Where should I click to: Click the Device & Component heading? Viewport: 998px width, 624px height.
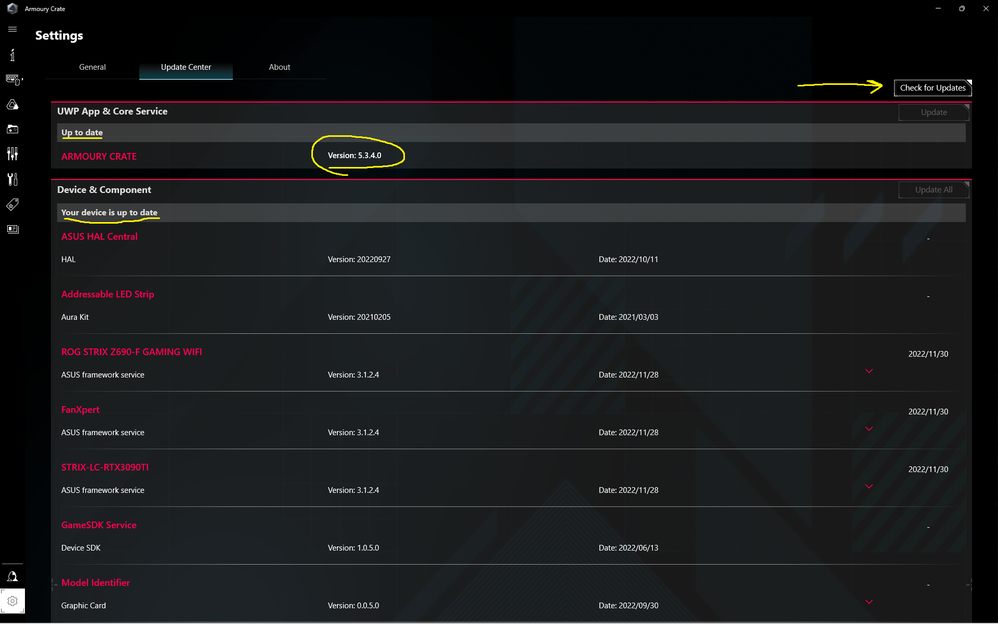104,190
